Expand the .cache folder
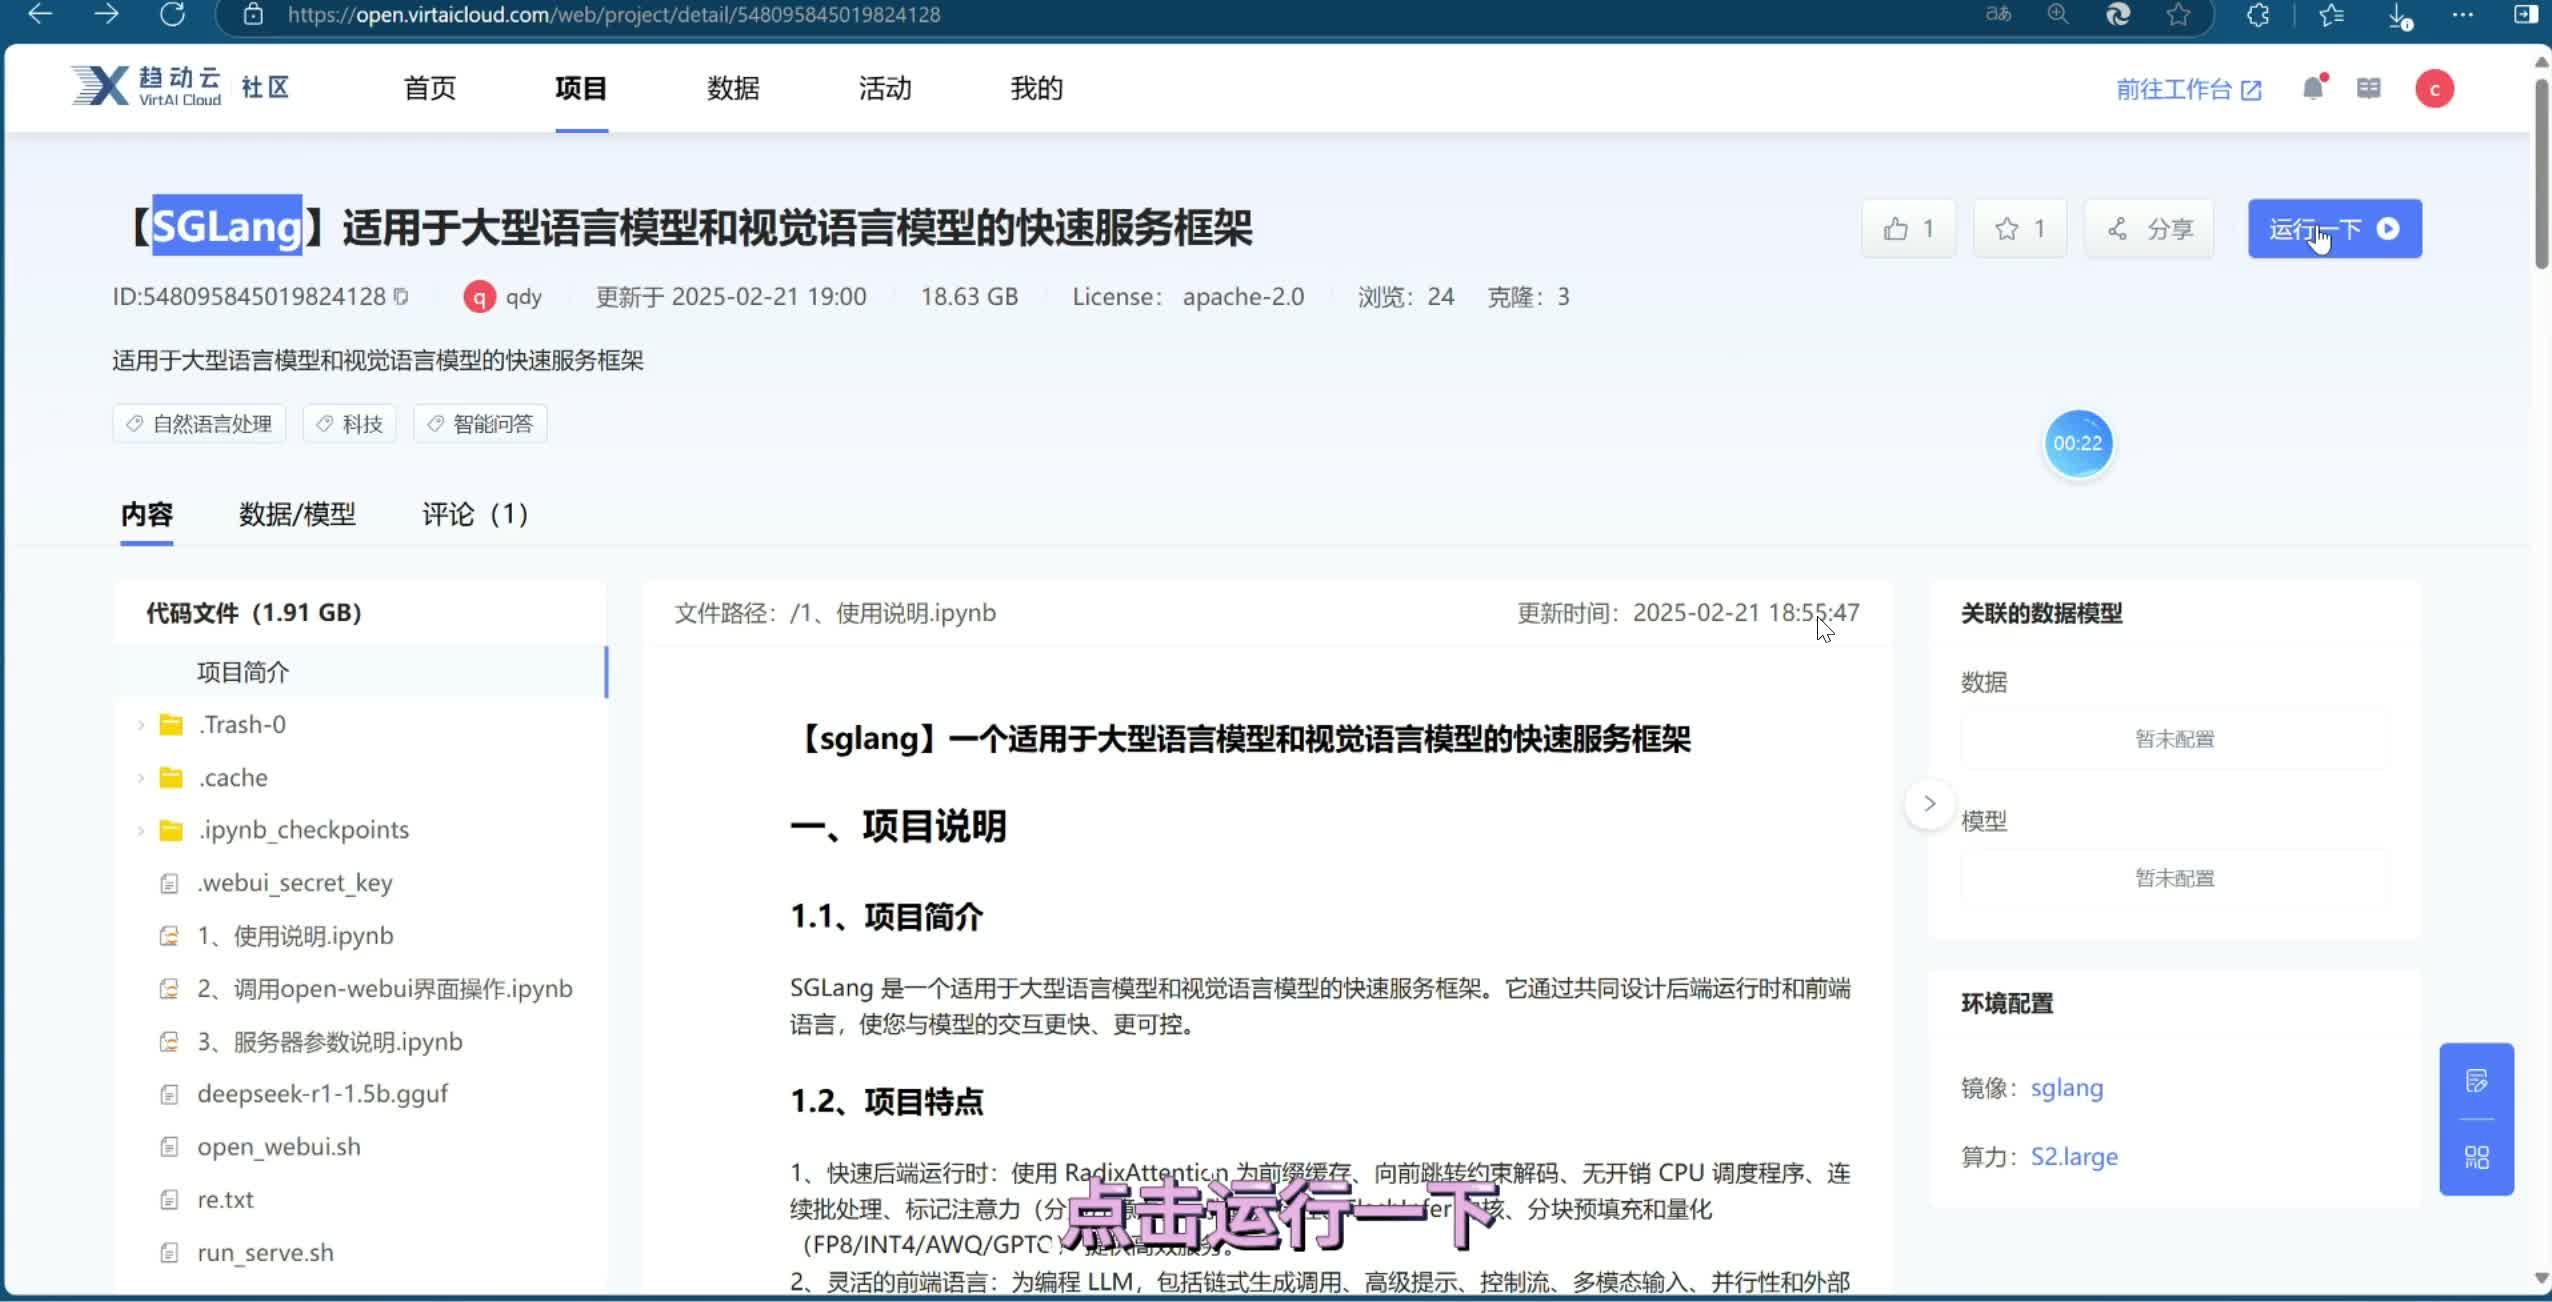Screen dimensions: 2552x1302 click(140, 777)
